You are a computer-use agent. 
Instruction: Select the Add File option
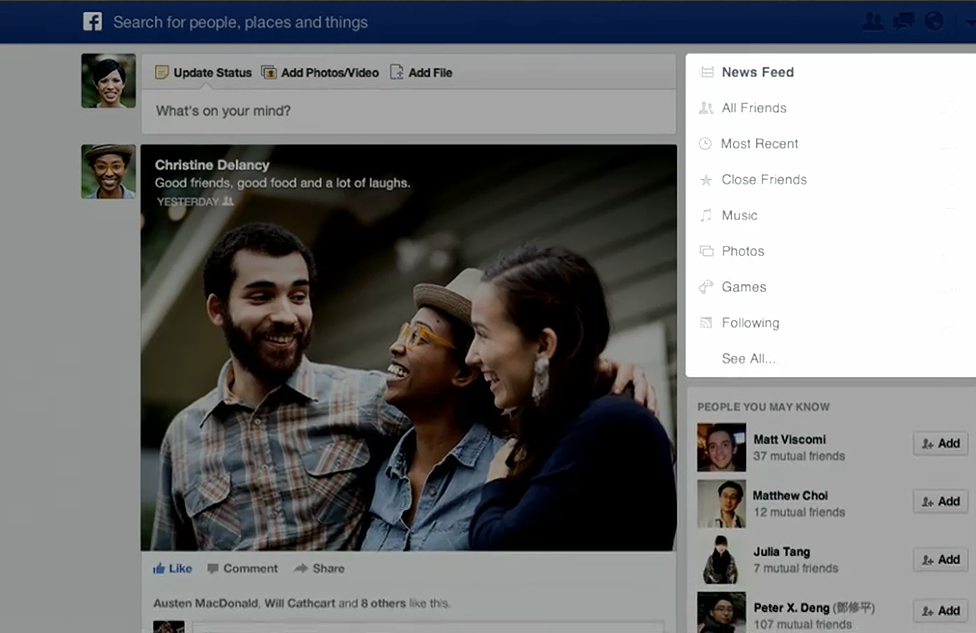(421, 73)
